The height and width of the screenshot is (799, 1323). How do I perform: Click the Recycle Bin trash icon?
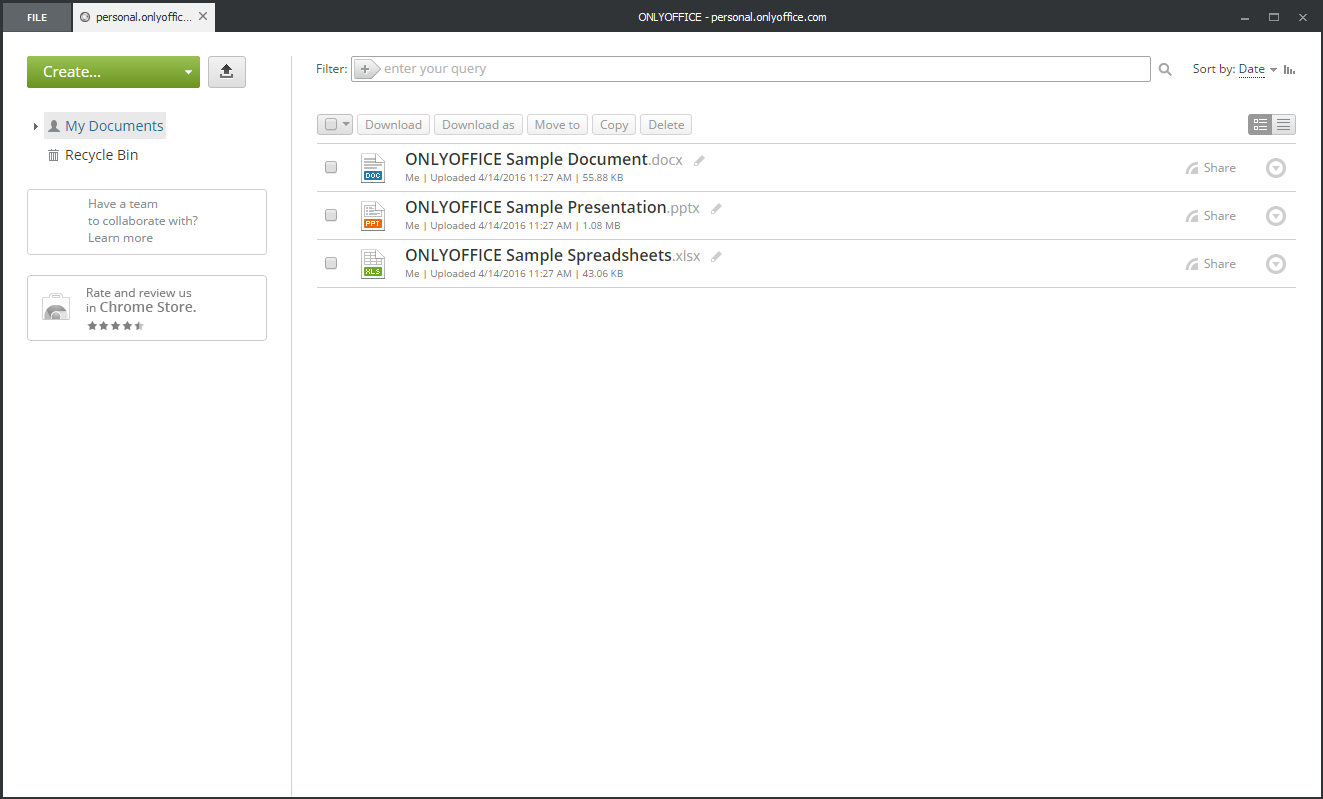pyautogui.click(x=53, y=155)
